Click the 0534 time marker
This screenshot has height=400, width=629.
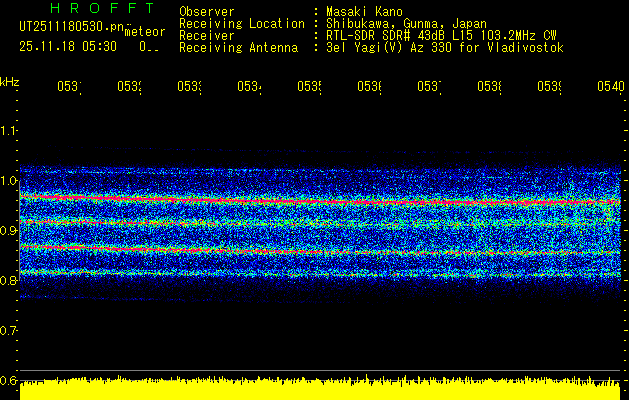249,86
